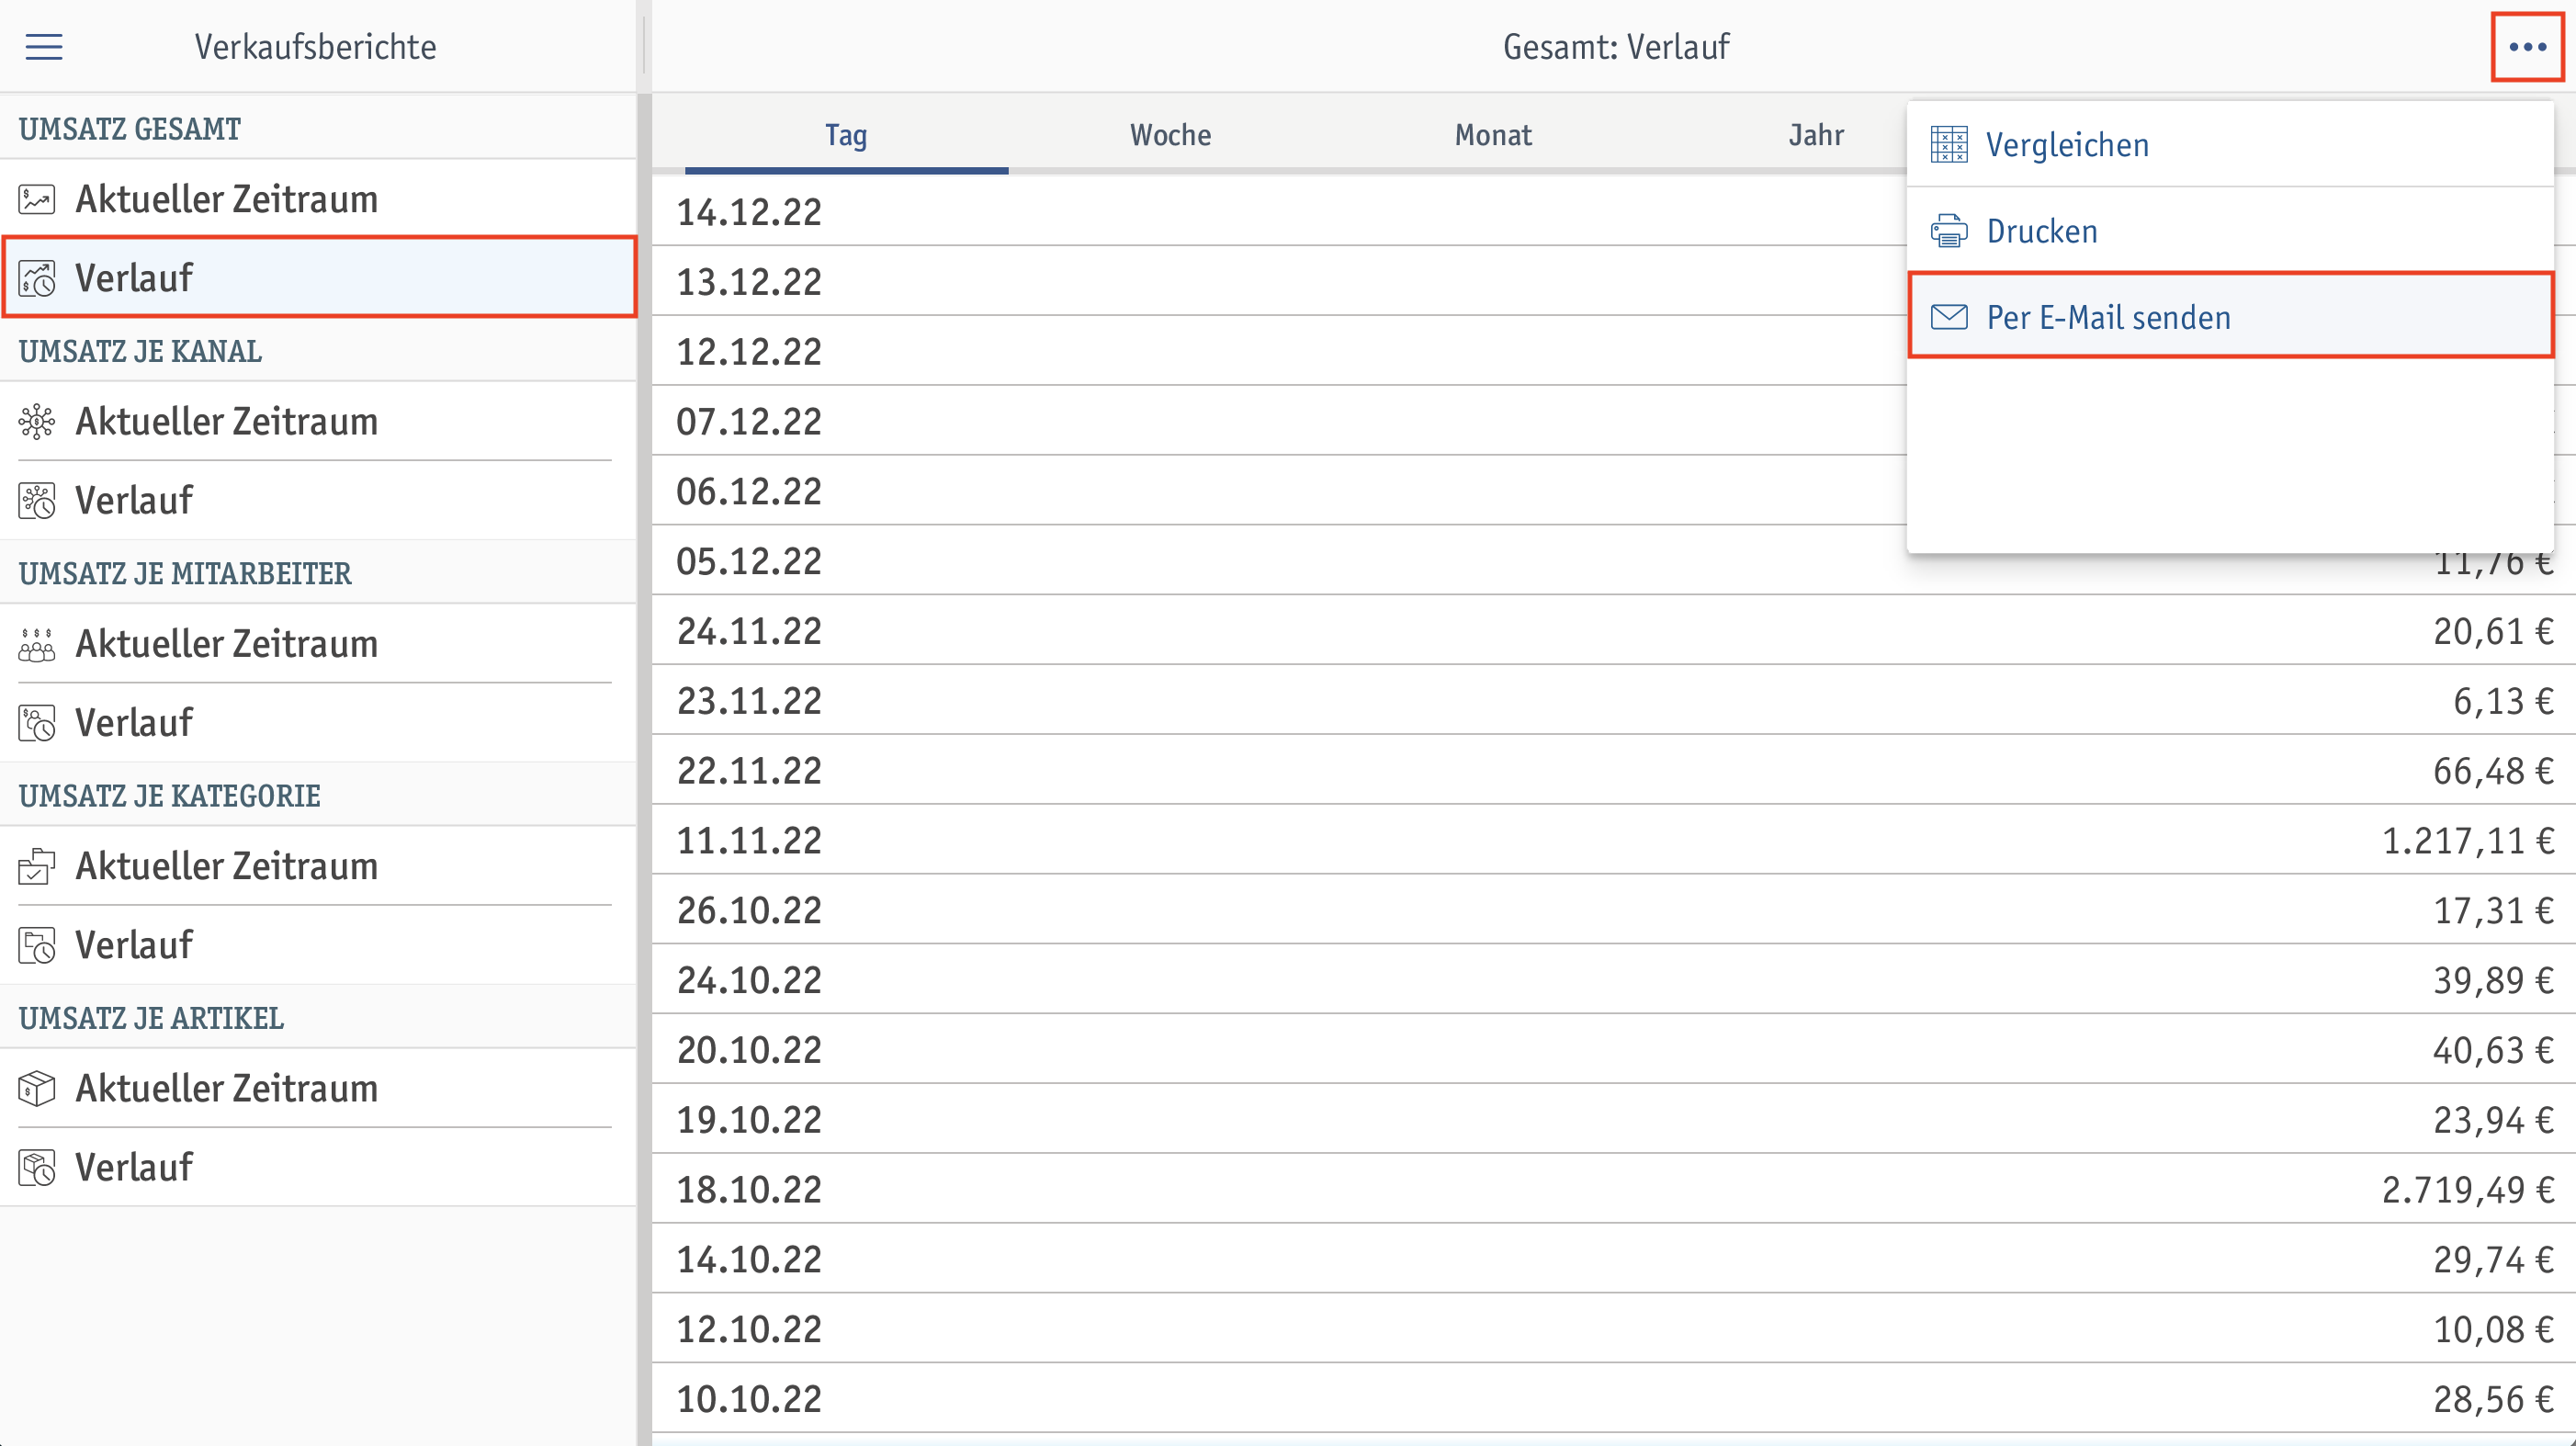Click the Verkaufsberichte sidebar title

pyautogui.click(x=315, y=47)
